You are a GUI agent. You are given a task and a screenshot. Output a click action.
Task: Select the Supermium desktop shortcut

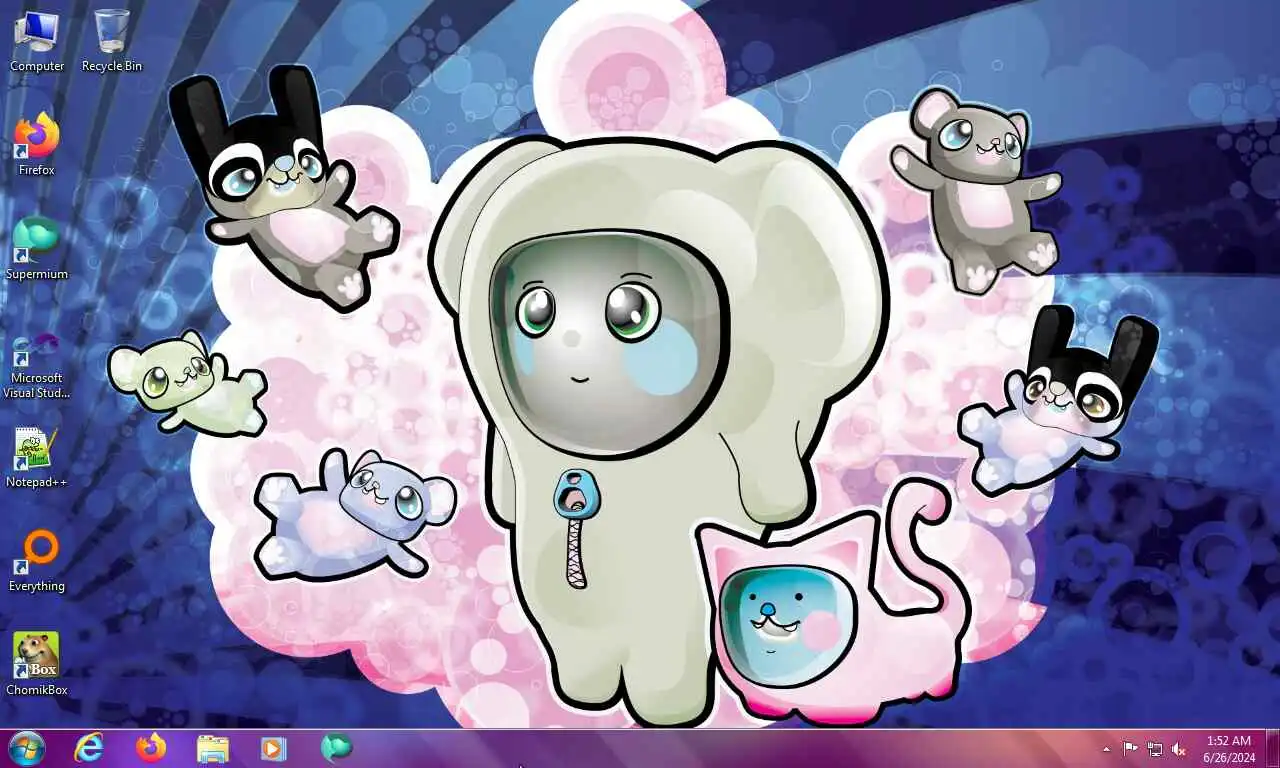coord(37,249)
